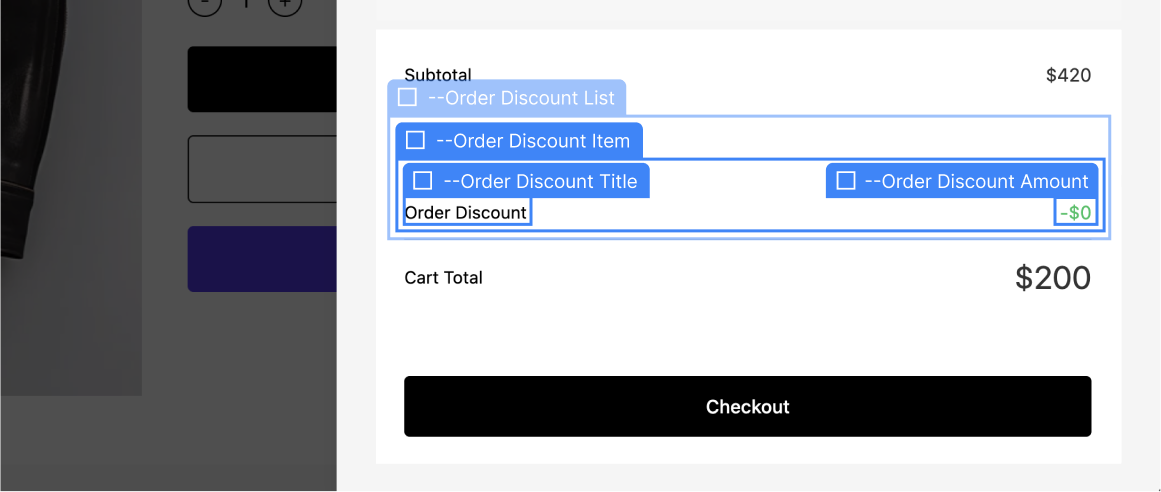Click the Order Discount Amount square icon
This screenshot has width=1161, height=492.
(846, 180)
